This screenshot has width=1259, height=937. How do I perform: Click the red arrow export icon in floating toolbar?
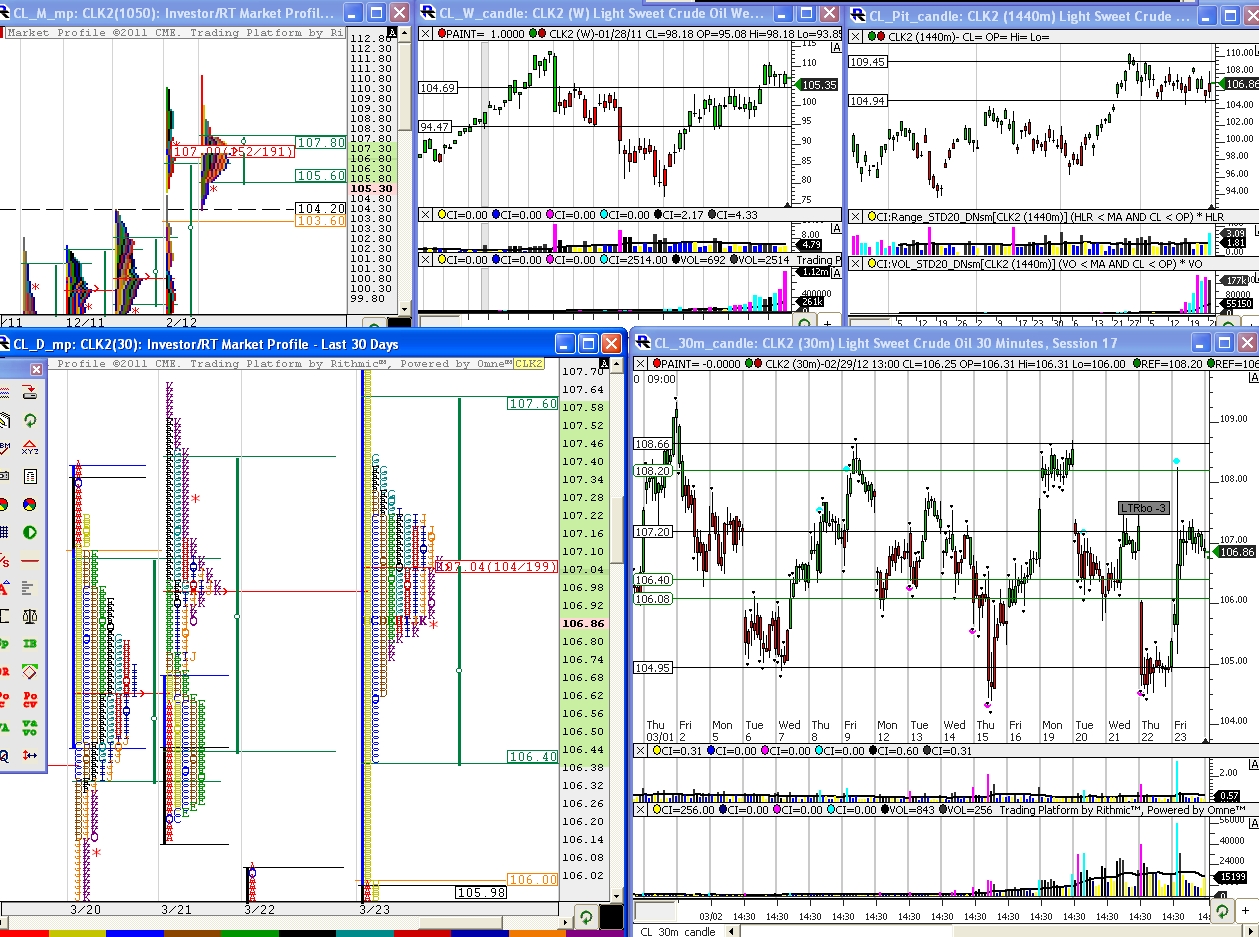tap(30, 391)
